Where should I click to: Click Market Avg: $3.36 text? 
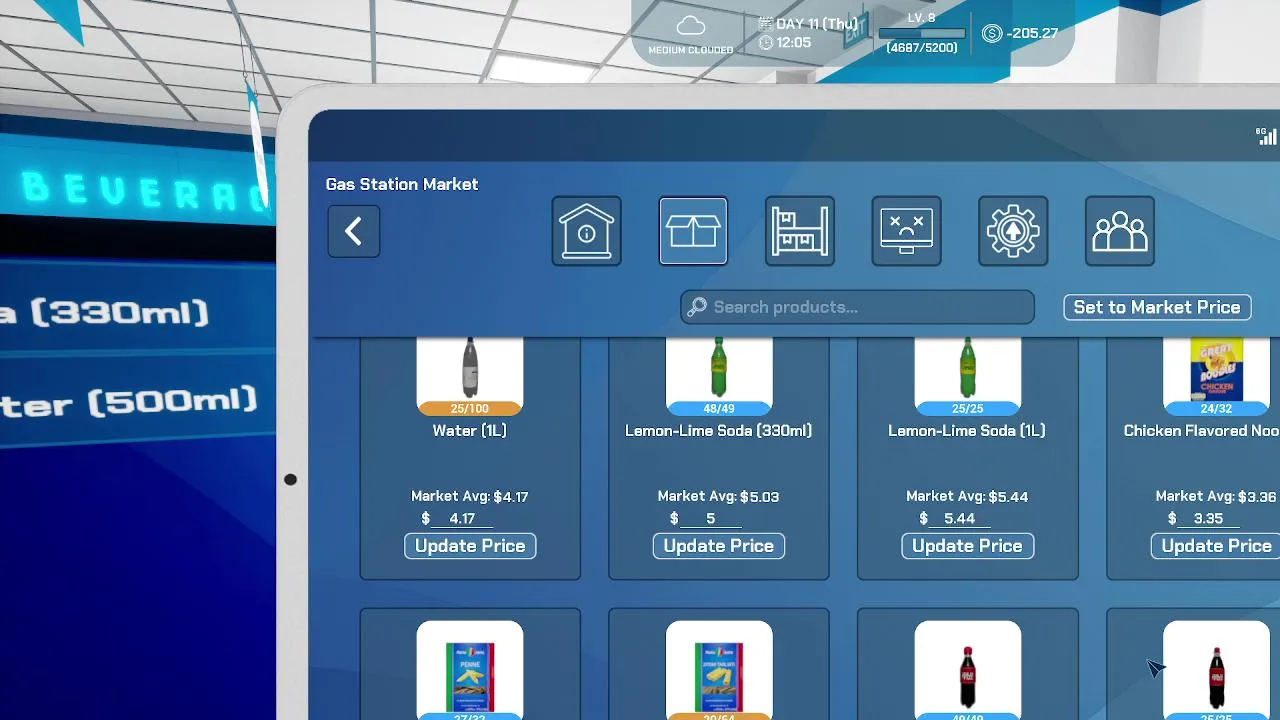1216,496
